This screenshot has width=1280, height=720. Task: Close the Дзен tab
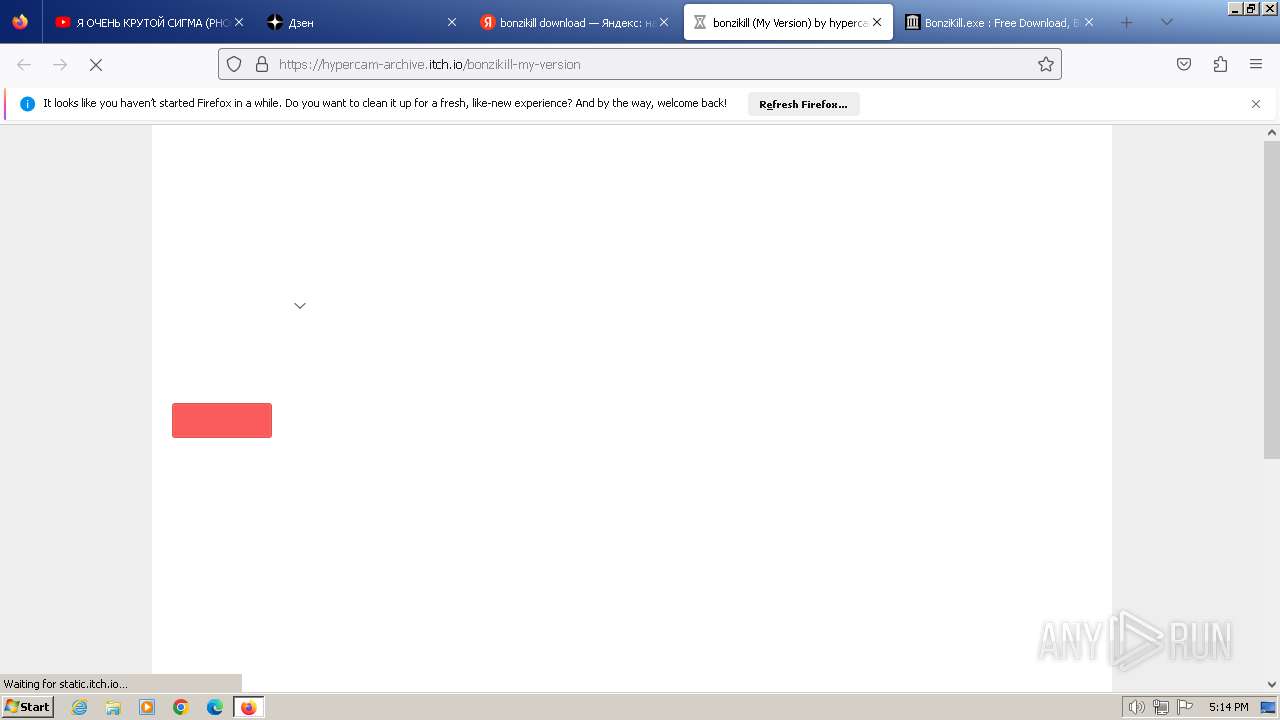pyautogui.click(x=451, y=22)
